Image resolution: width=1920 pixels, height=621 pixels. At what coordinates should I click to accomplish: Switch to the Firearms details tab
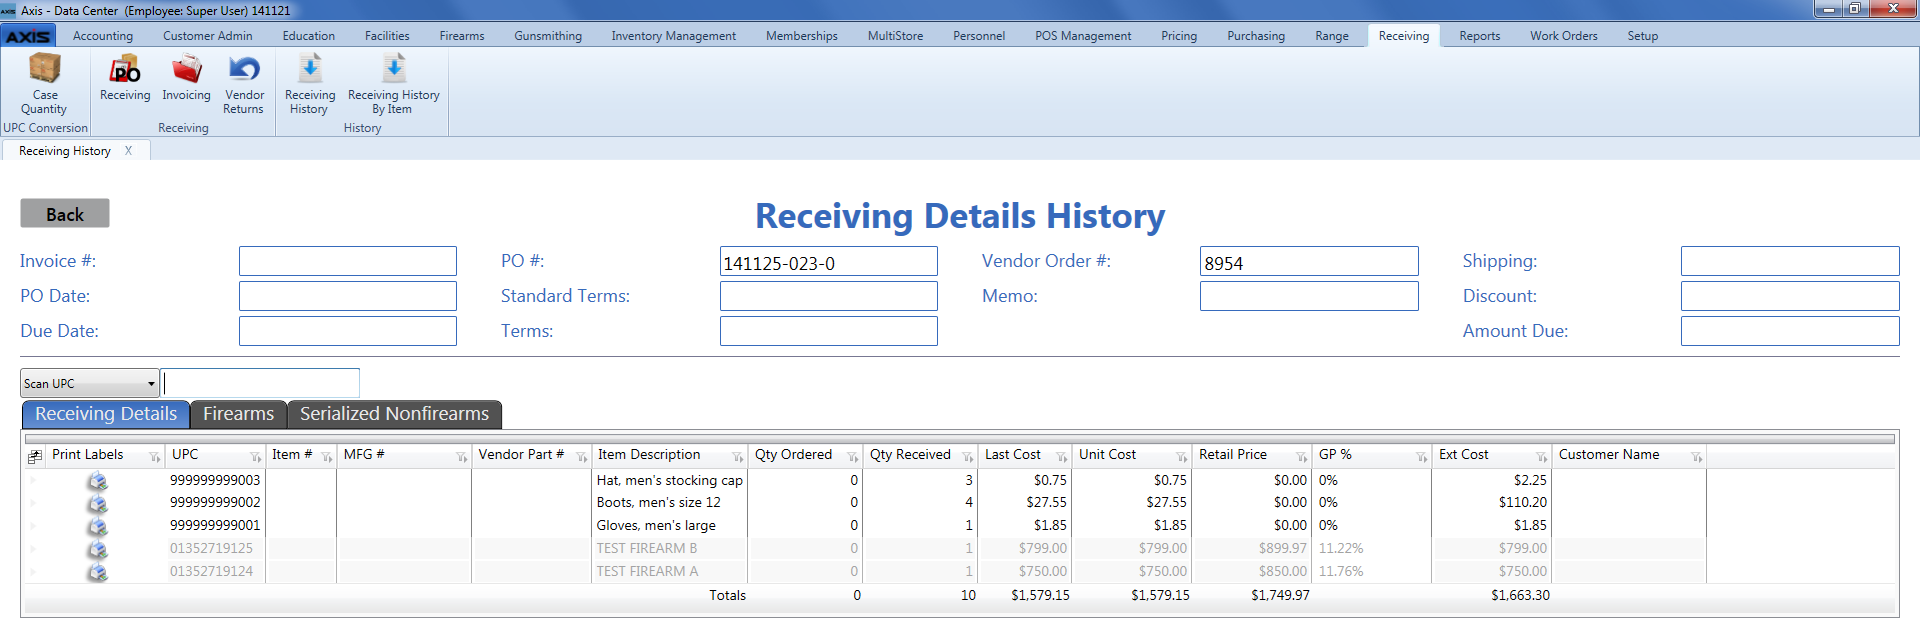coord(238,414)
